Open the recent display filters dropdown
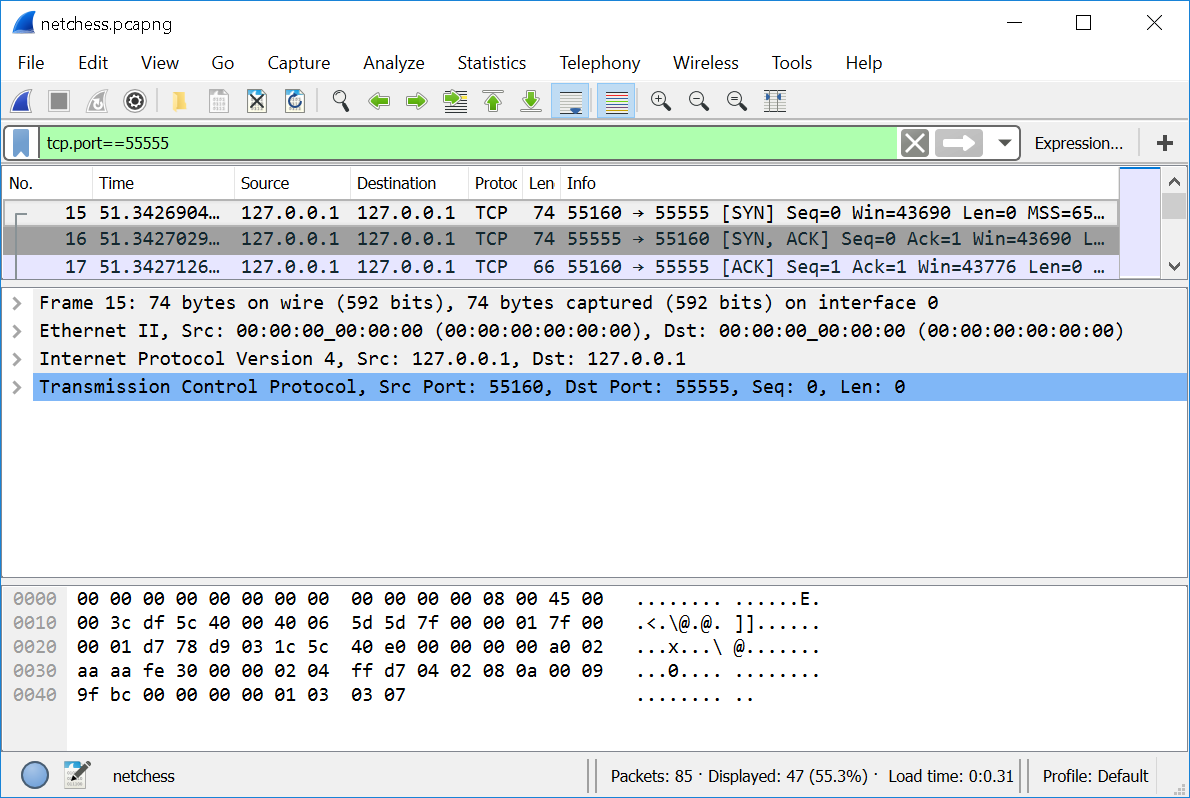The image size is (1190, 798). pyautogui.click(x=1004, y=143)
